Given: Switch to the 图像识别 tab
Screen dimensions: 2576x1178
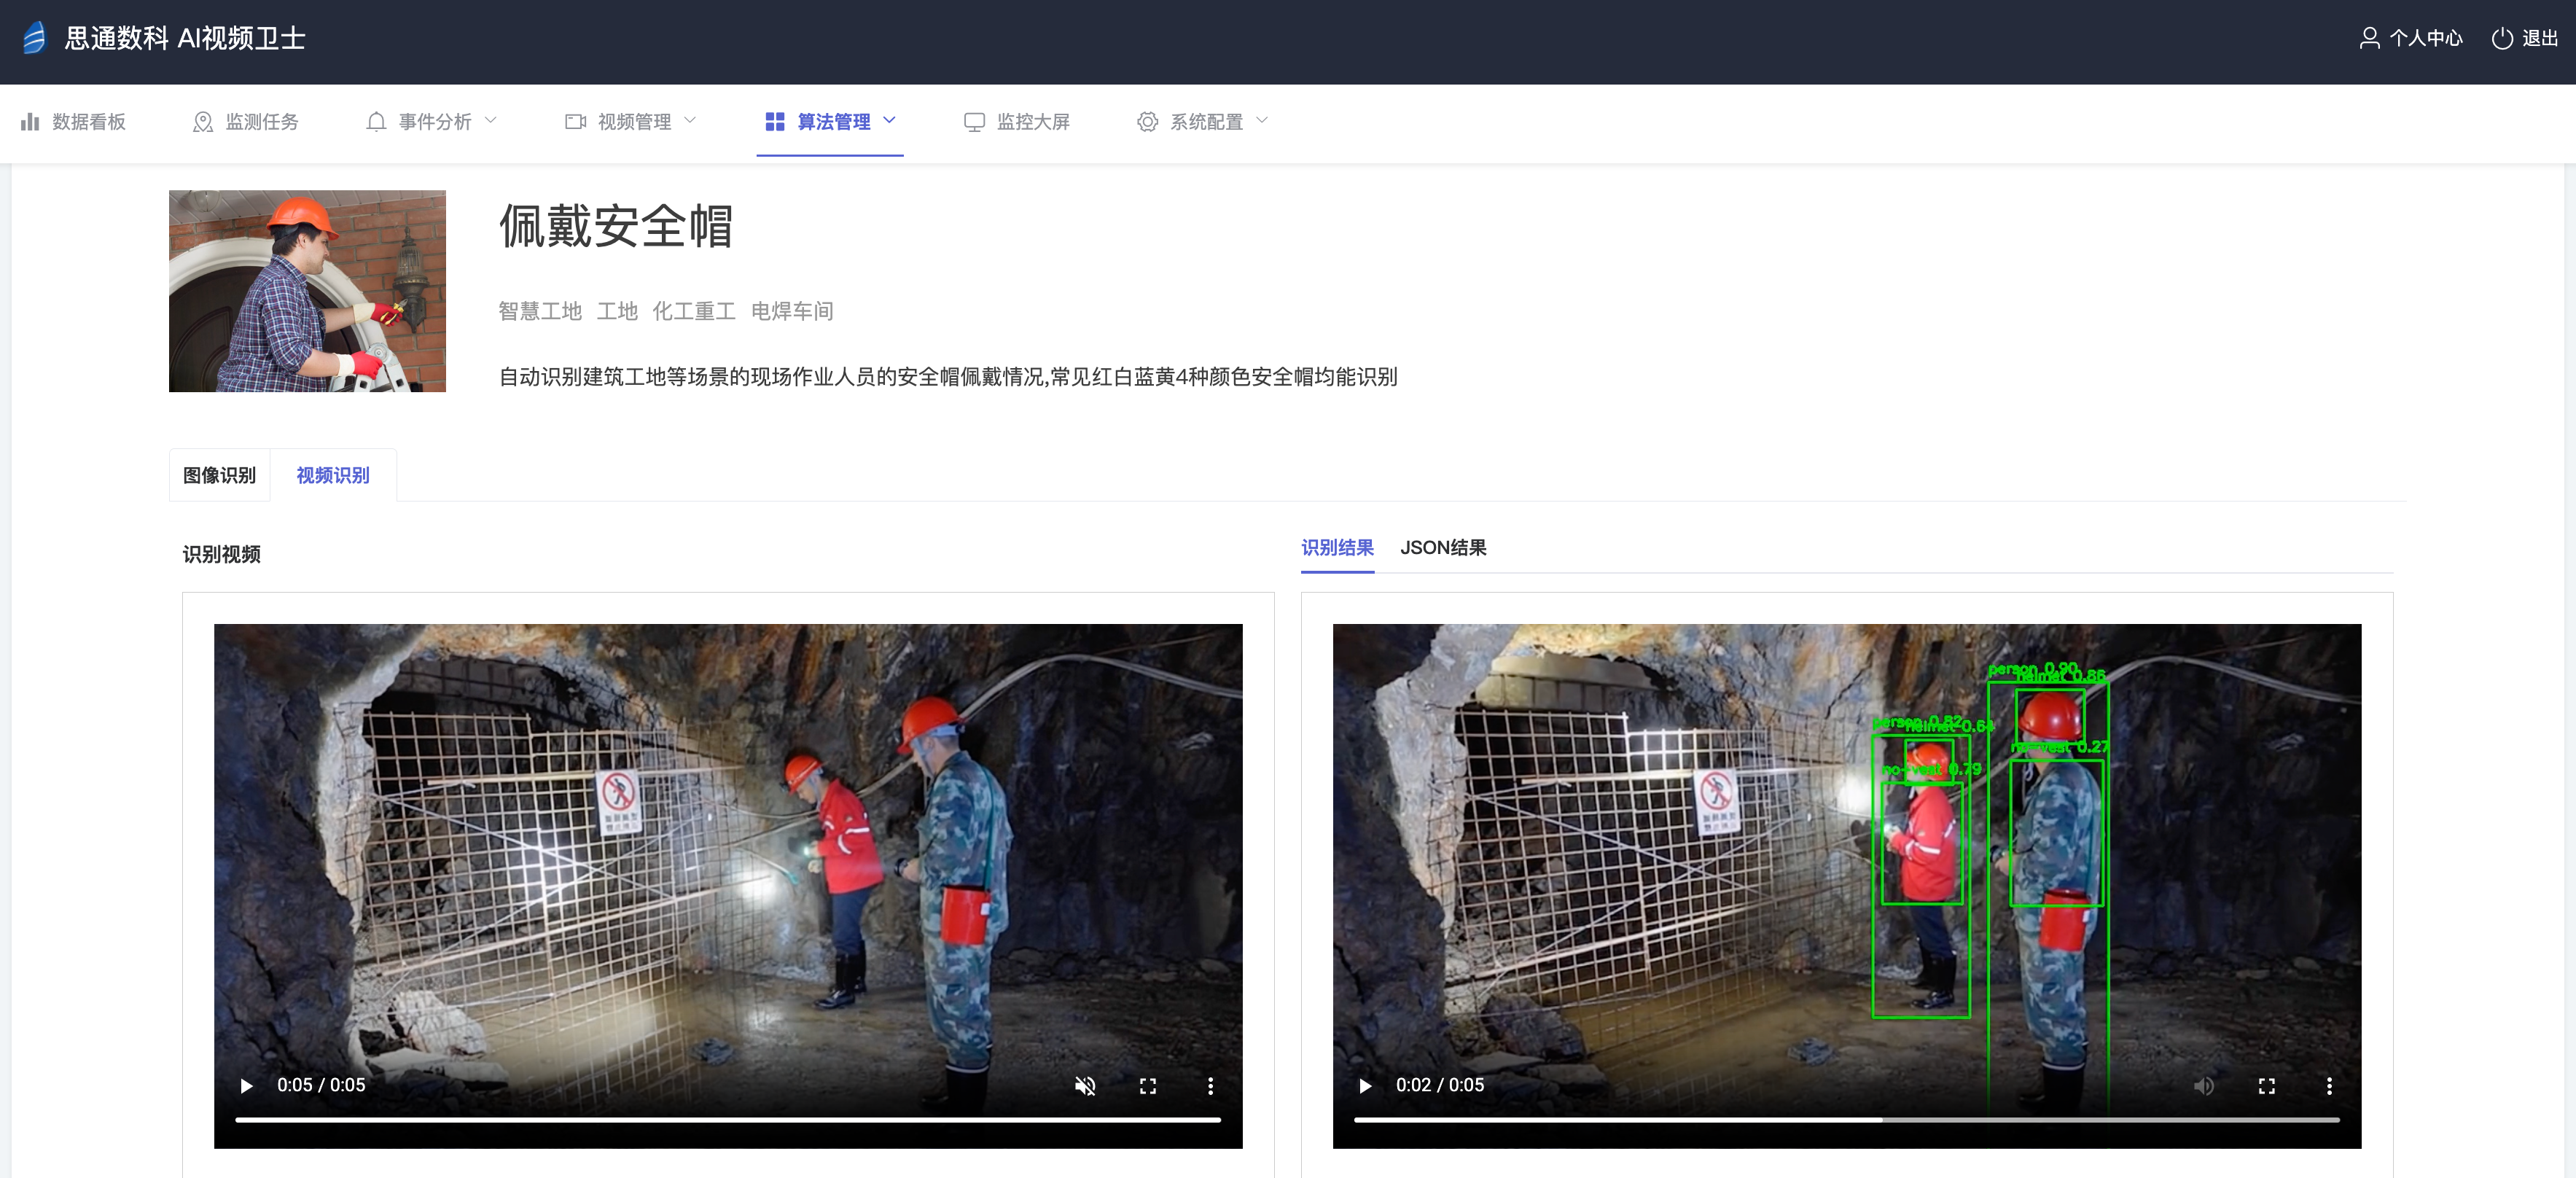Looking at the screenshot, I should click(219, 475).
